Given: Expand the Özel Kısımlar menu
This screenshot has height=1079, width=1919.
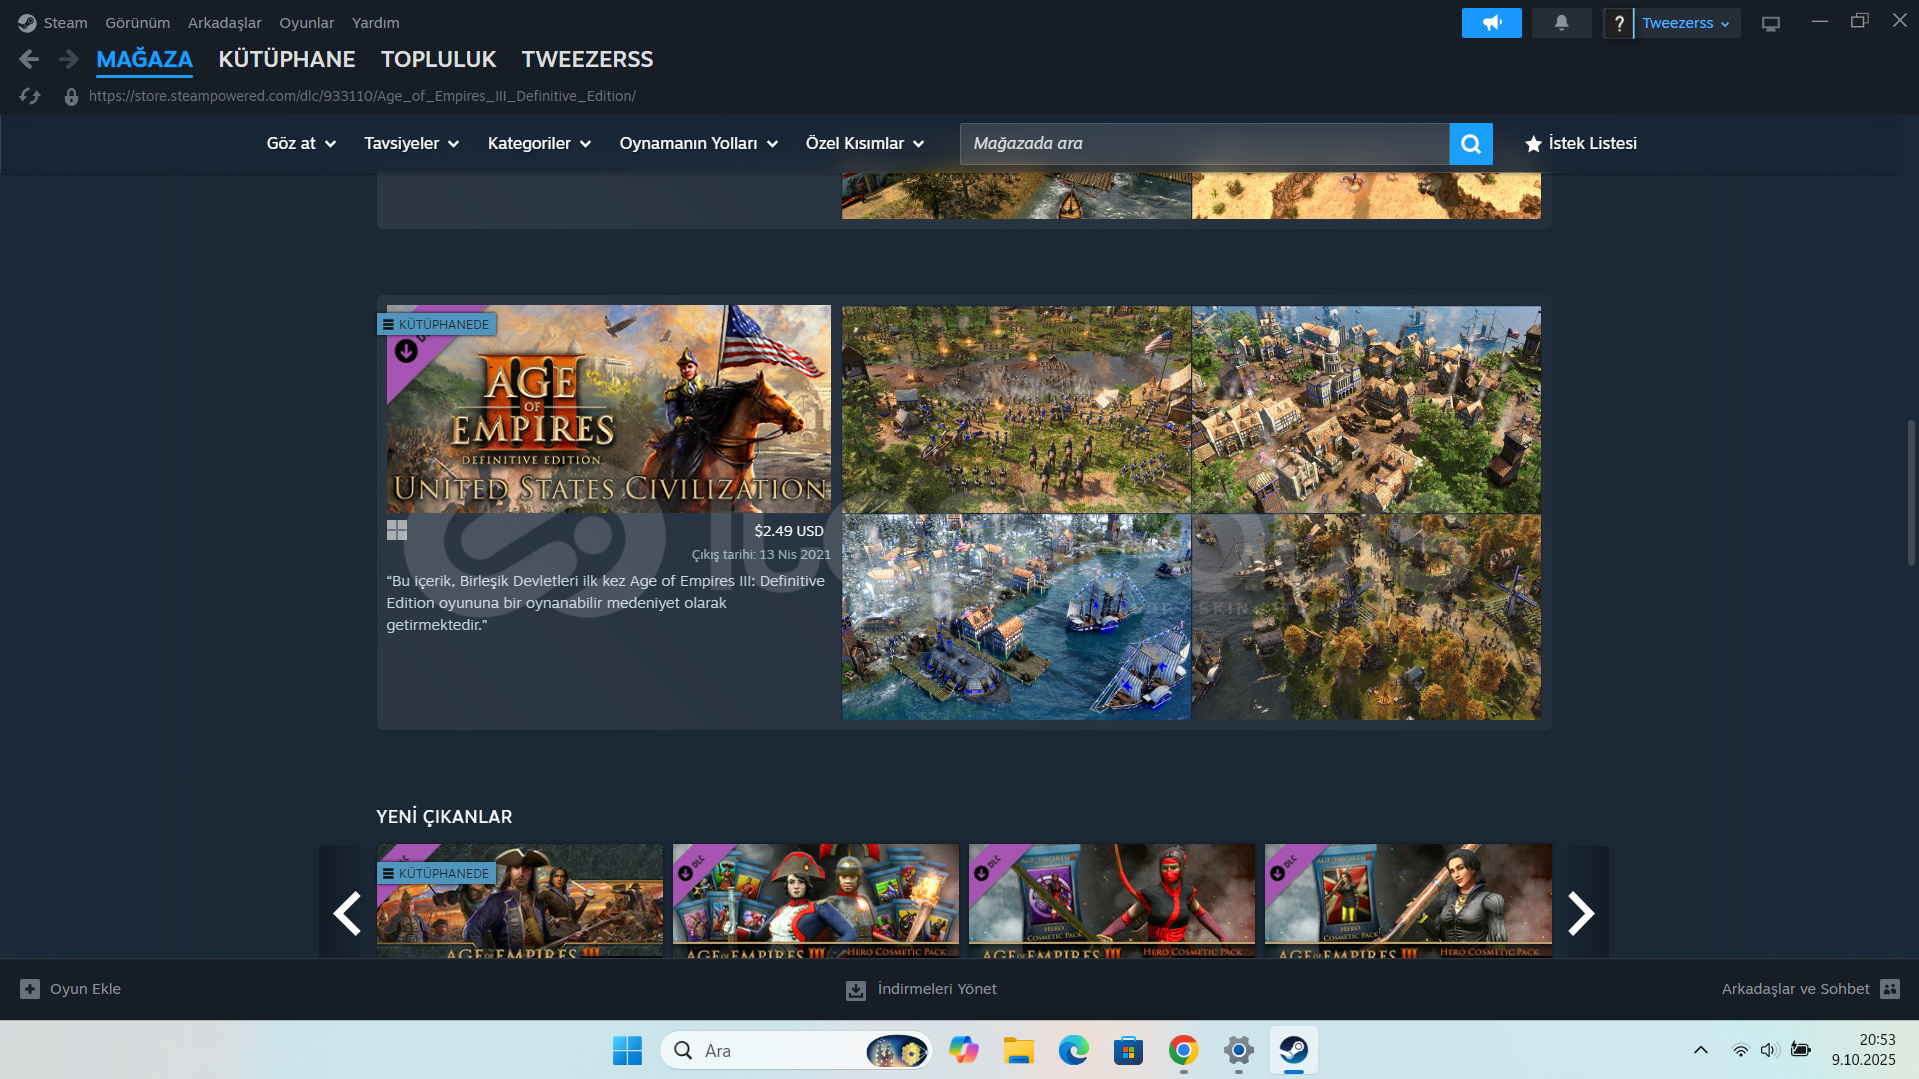Looking at the screenshot, I should (864, 144).
